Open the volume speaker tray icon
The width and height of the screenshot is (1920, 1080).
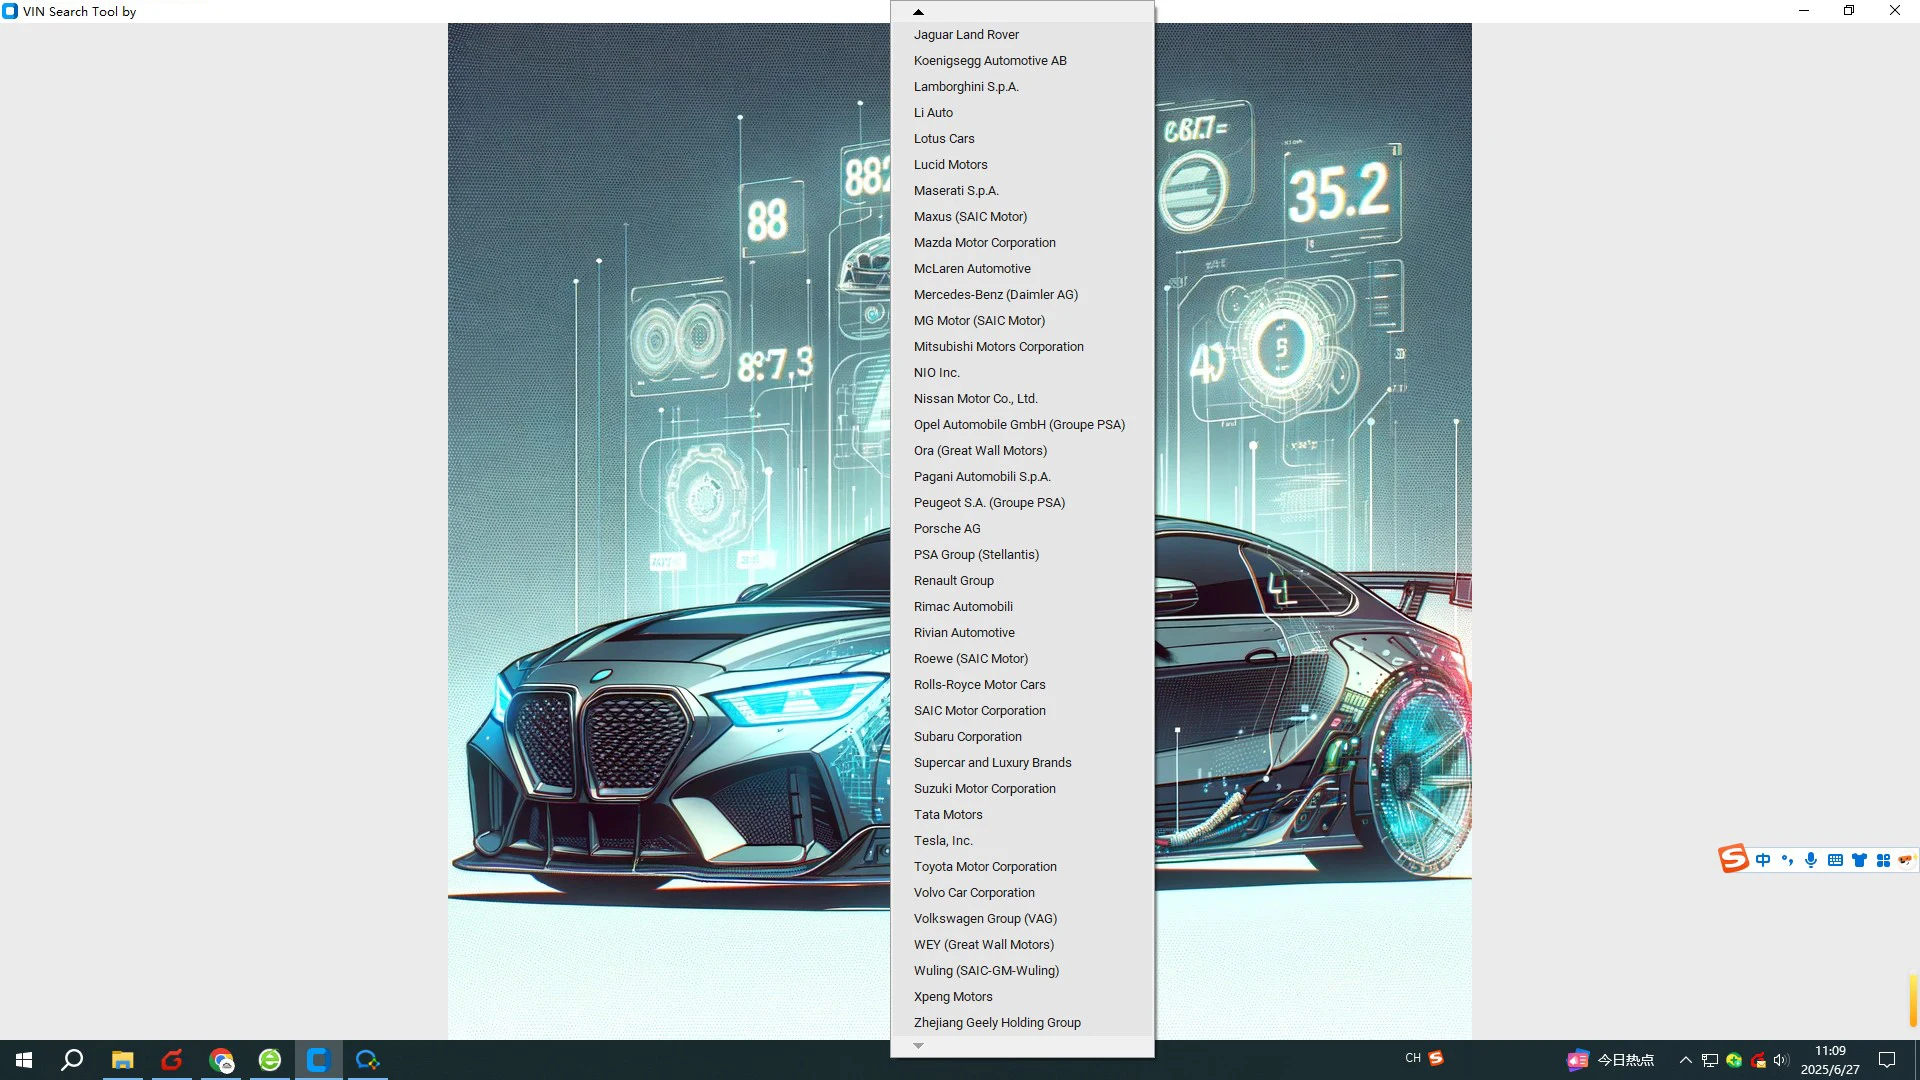pos(1781,1060)
